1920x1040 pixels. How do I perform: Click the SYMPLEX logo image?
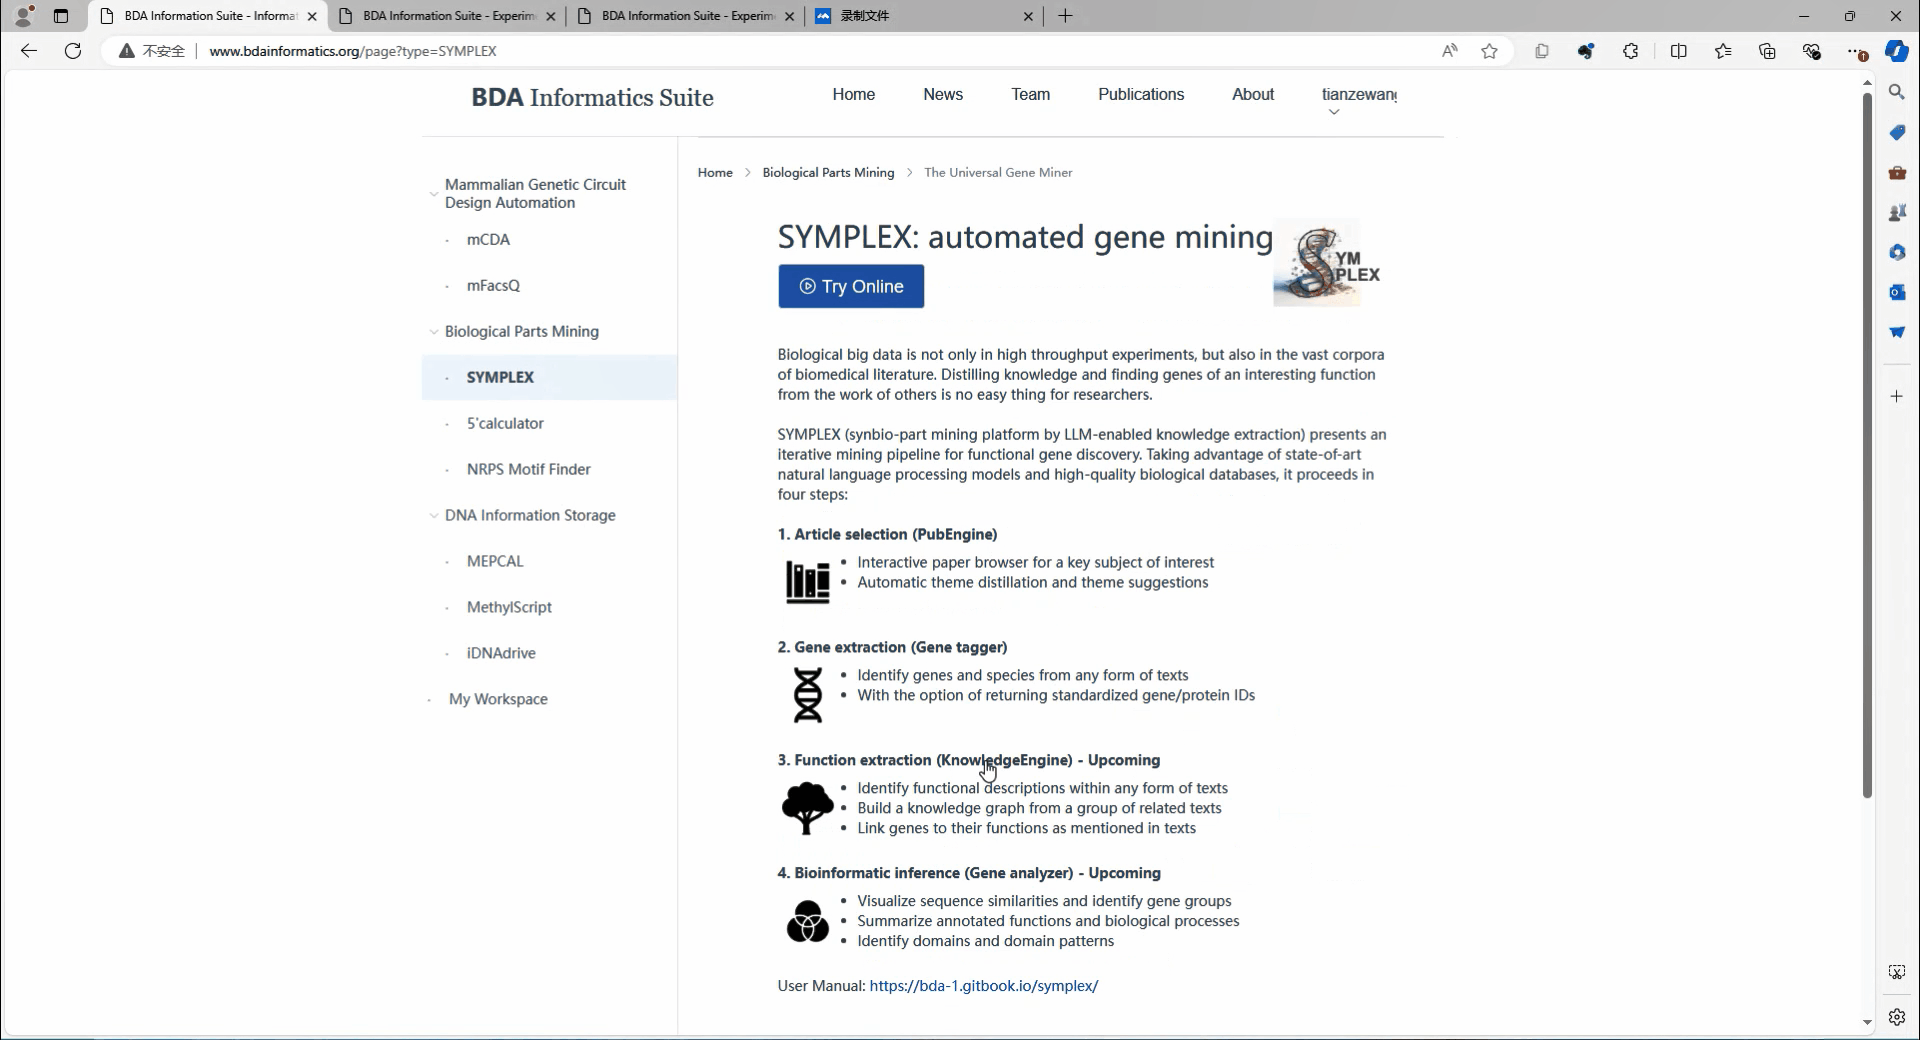(1327, 263)
